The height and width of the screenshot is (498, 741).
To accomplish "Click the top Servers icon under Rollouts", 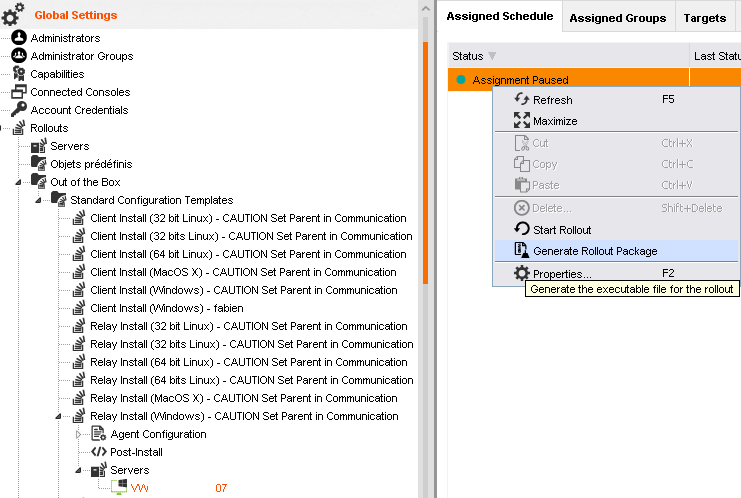I will pos(39,146).
